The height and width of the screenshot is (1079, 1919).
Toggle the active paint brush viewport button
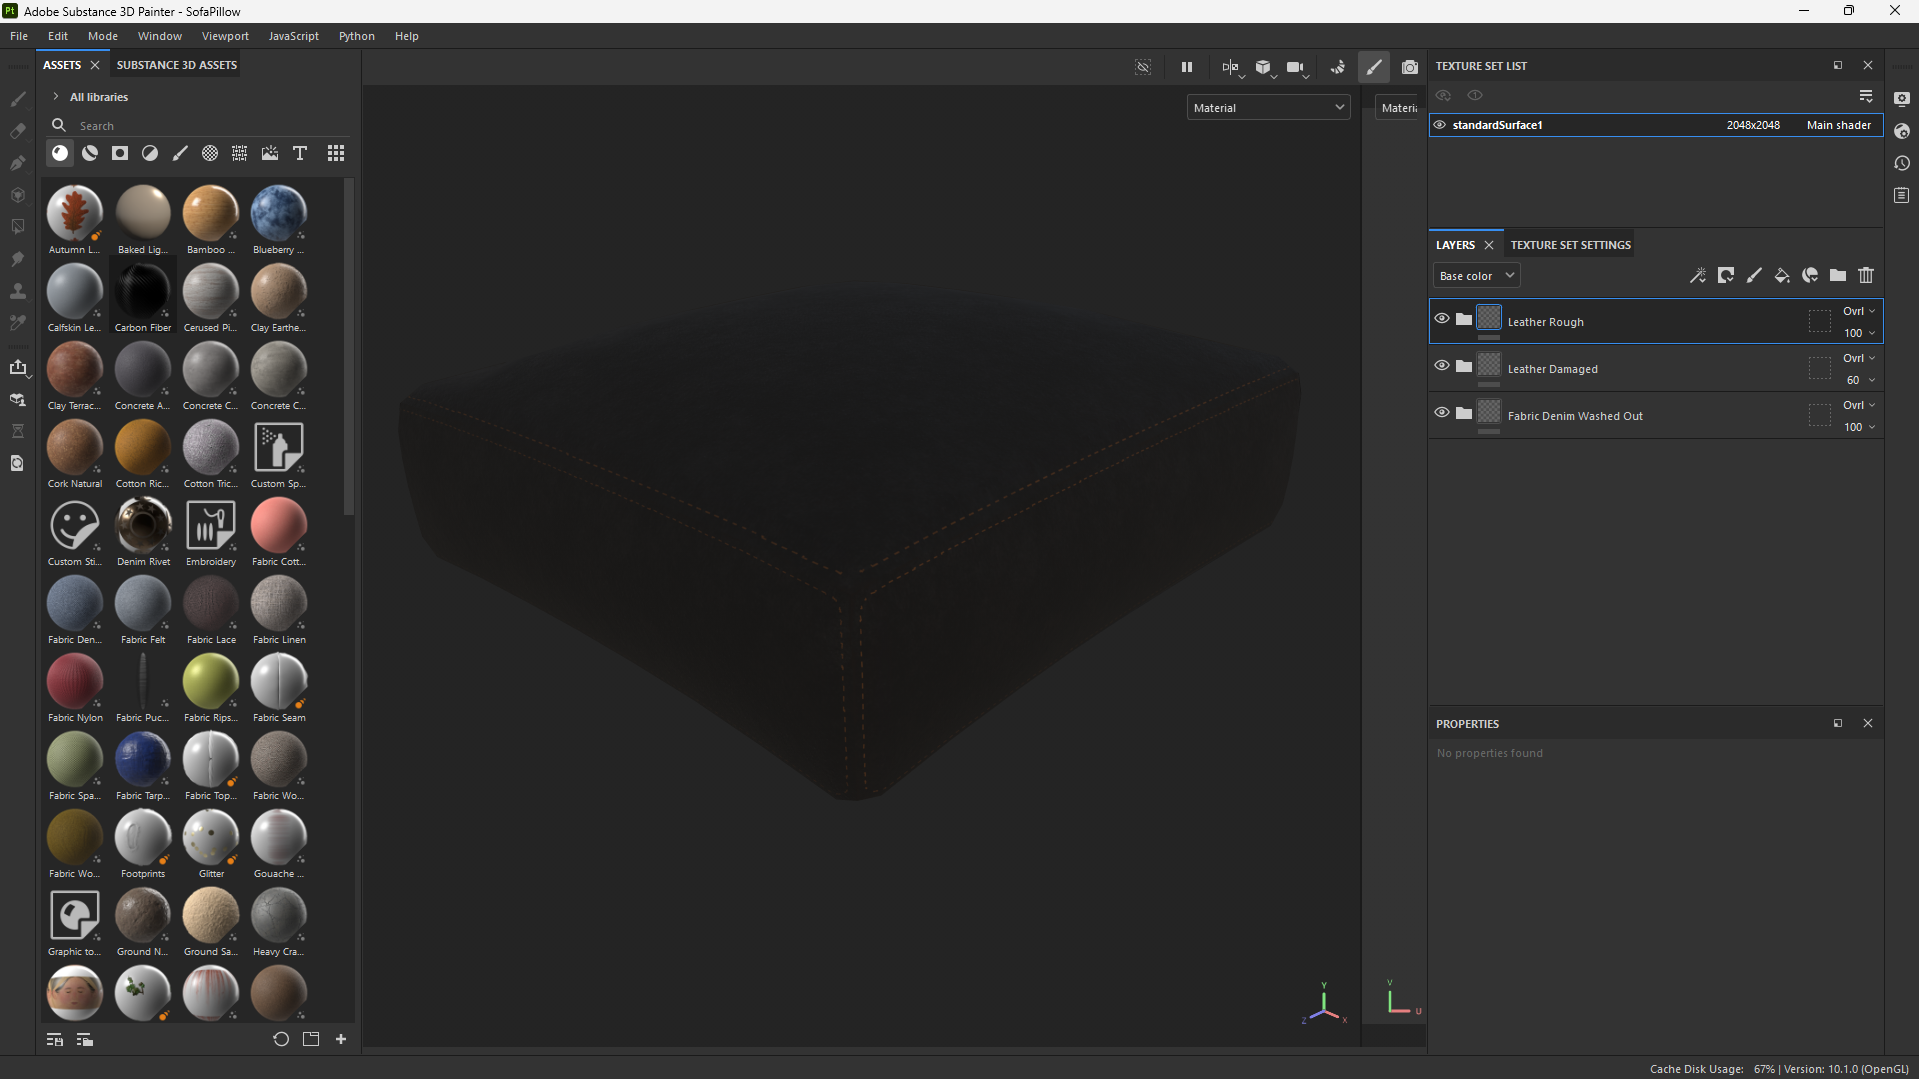[1374, 67]
